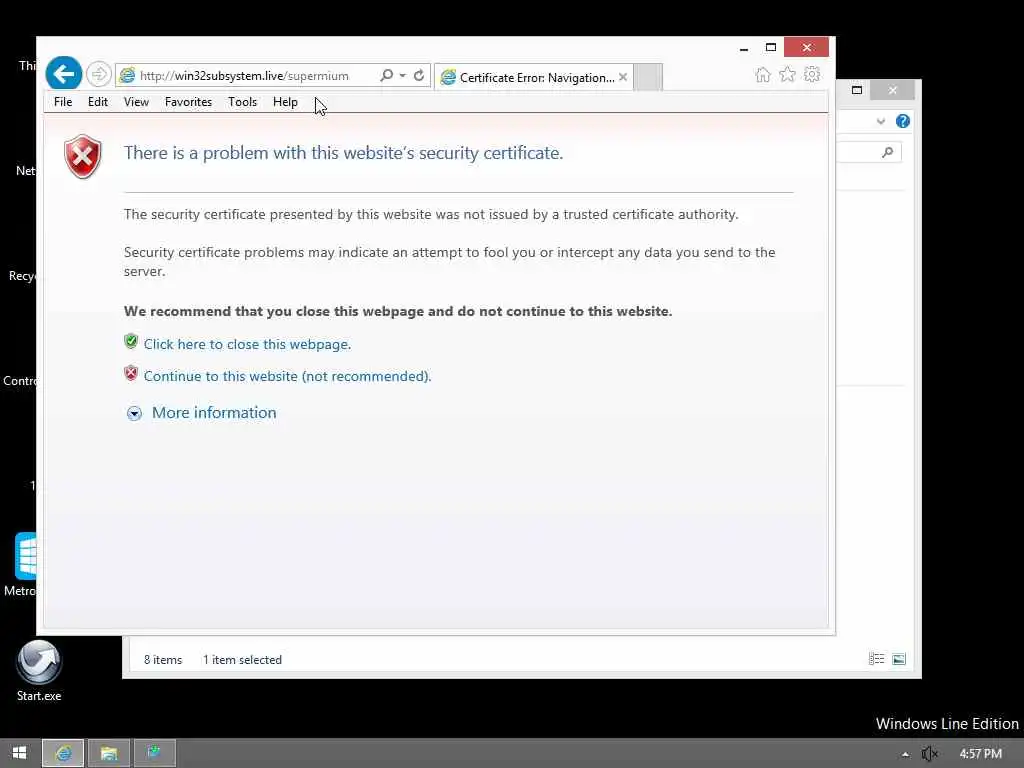Open the View menu

tap(136, 102)
